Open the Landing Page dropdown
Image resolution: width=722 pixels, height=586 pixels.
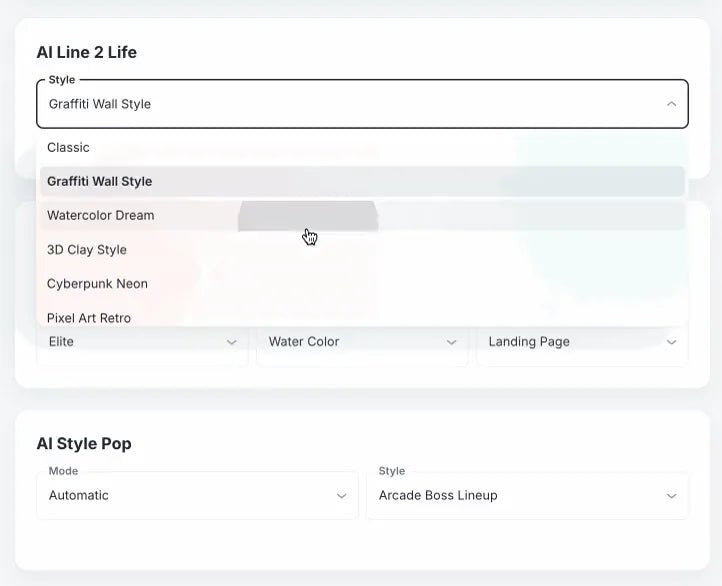click(x=582, y=342)
